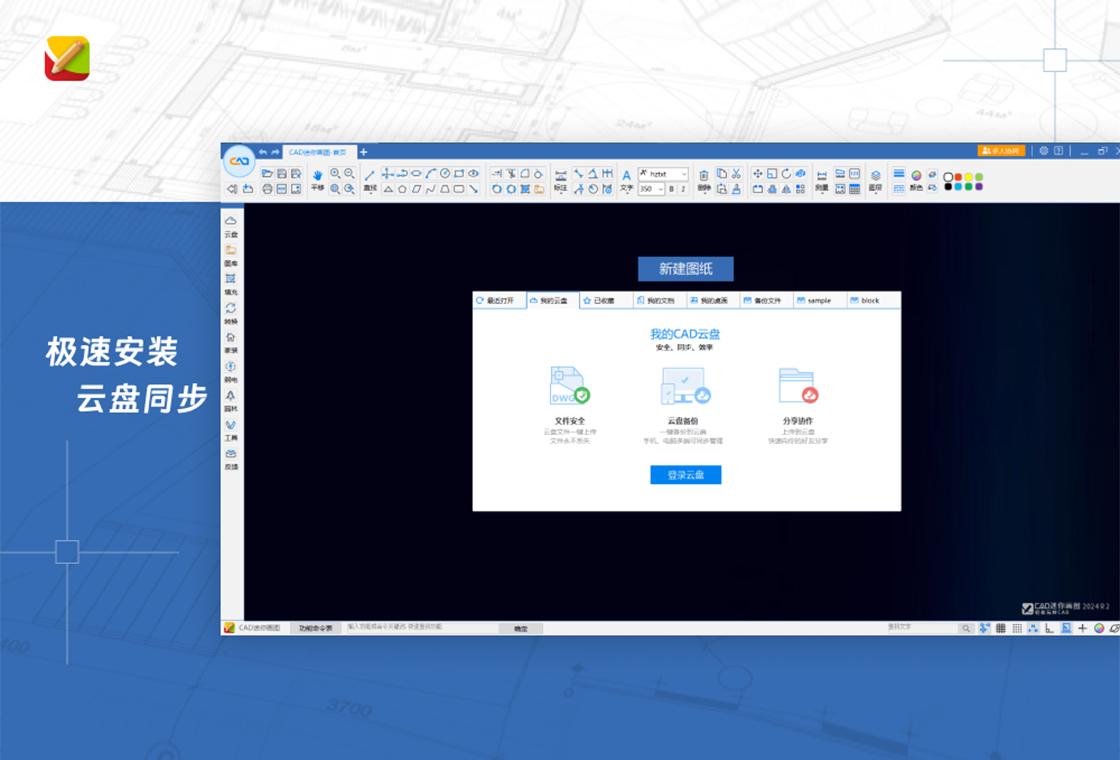Select the rounded rectangle tool
The width and height of the screenshot is (1120, 760).
pyautogui.click(x=459, y=189)
